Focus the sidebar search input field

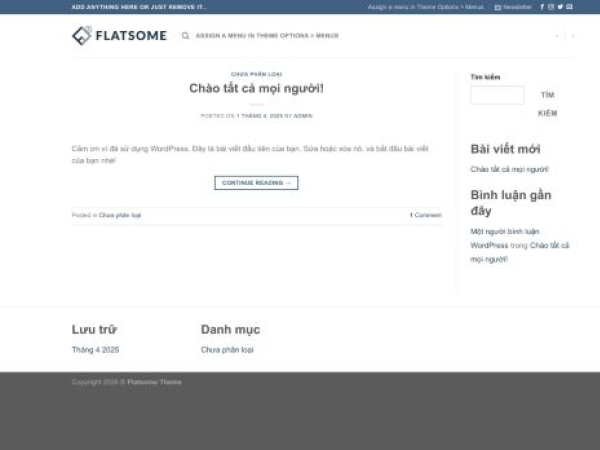coord(497,95)
